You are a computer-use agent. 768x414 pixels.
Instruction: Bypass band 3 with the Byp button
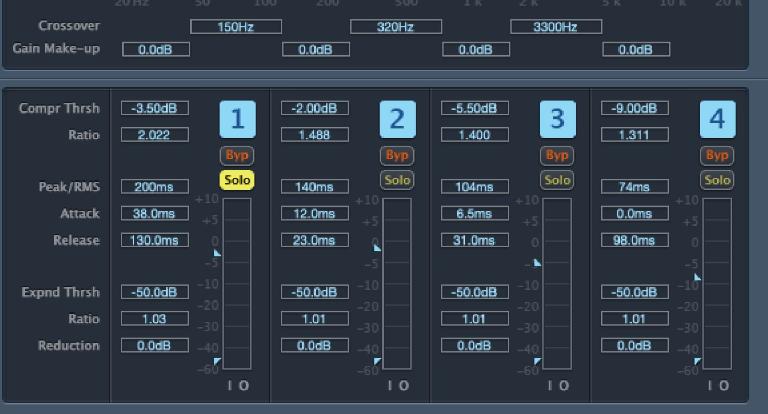(x=557, y=155)
